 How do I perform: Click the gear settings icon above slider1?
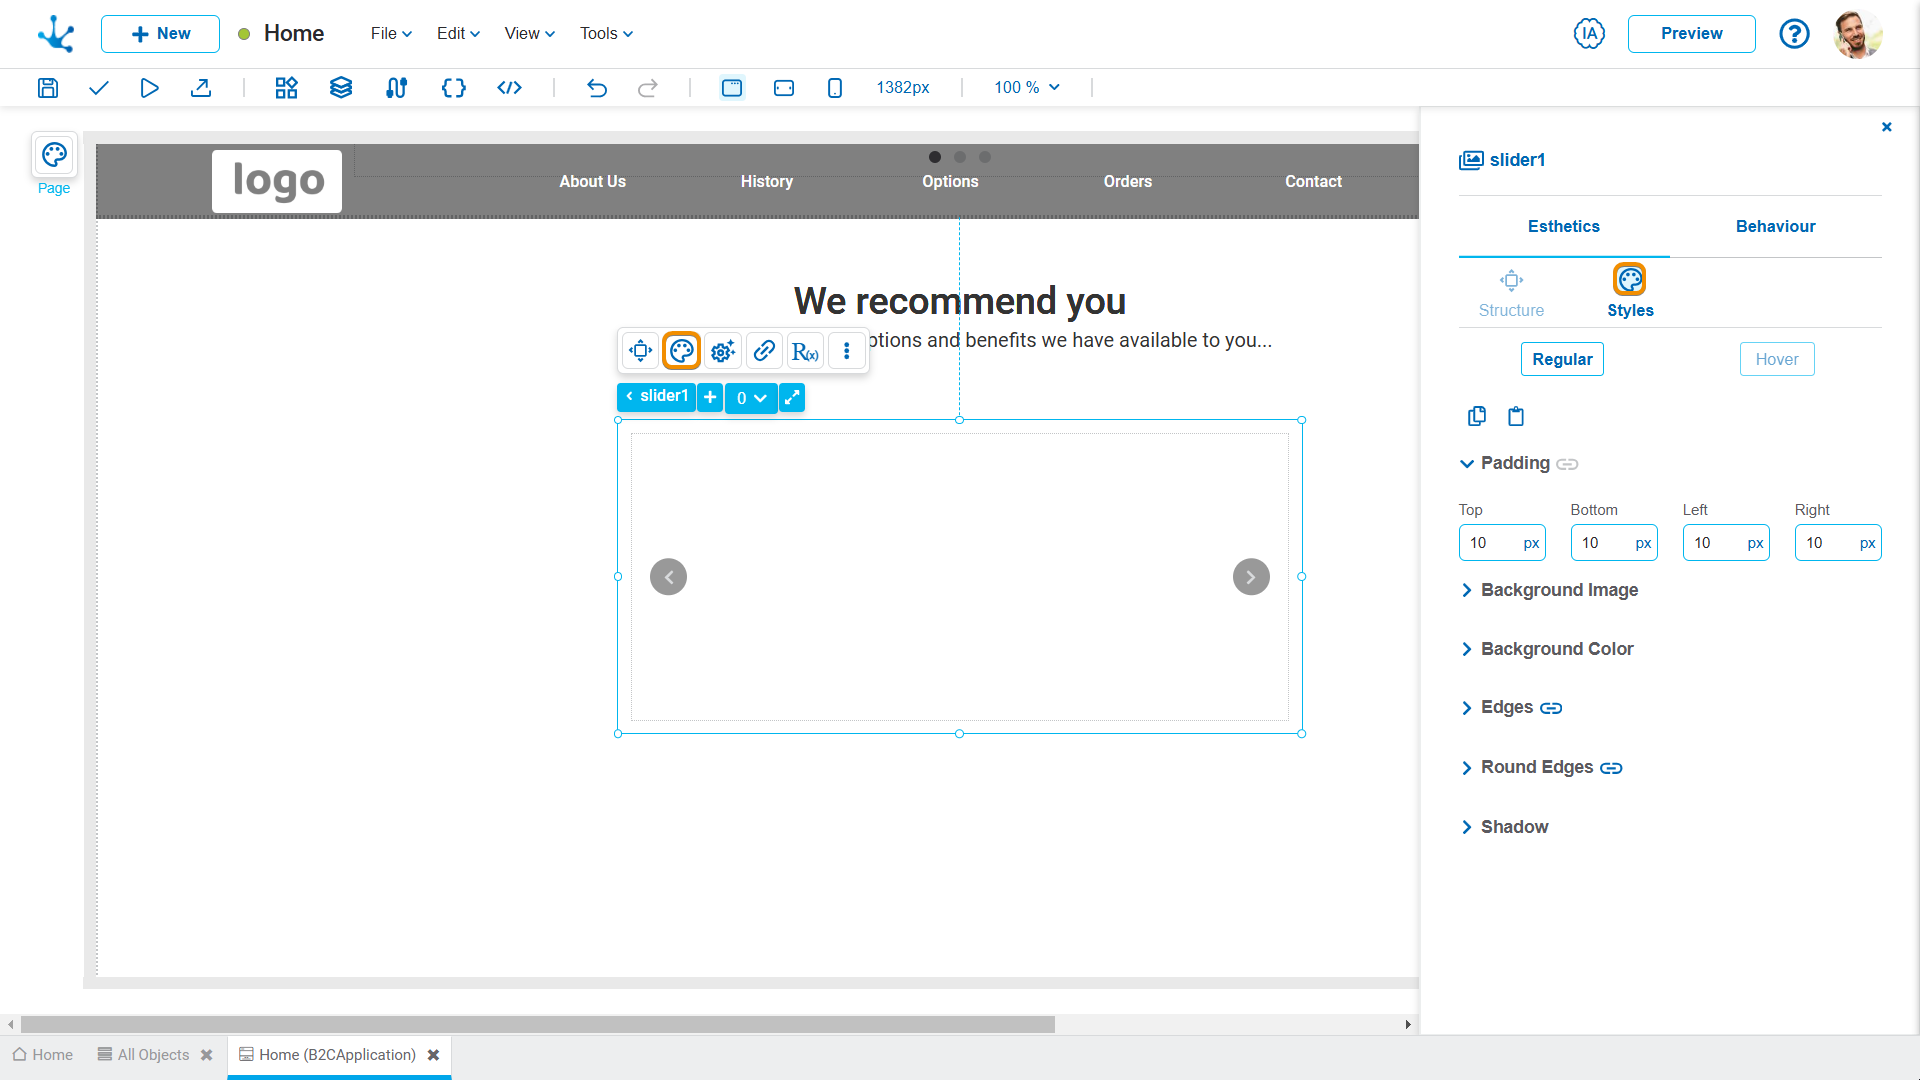point(723,351)
